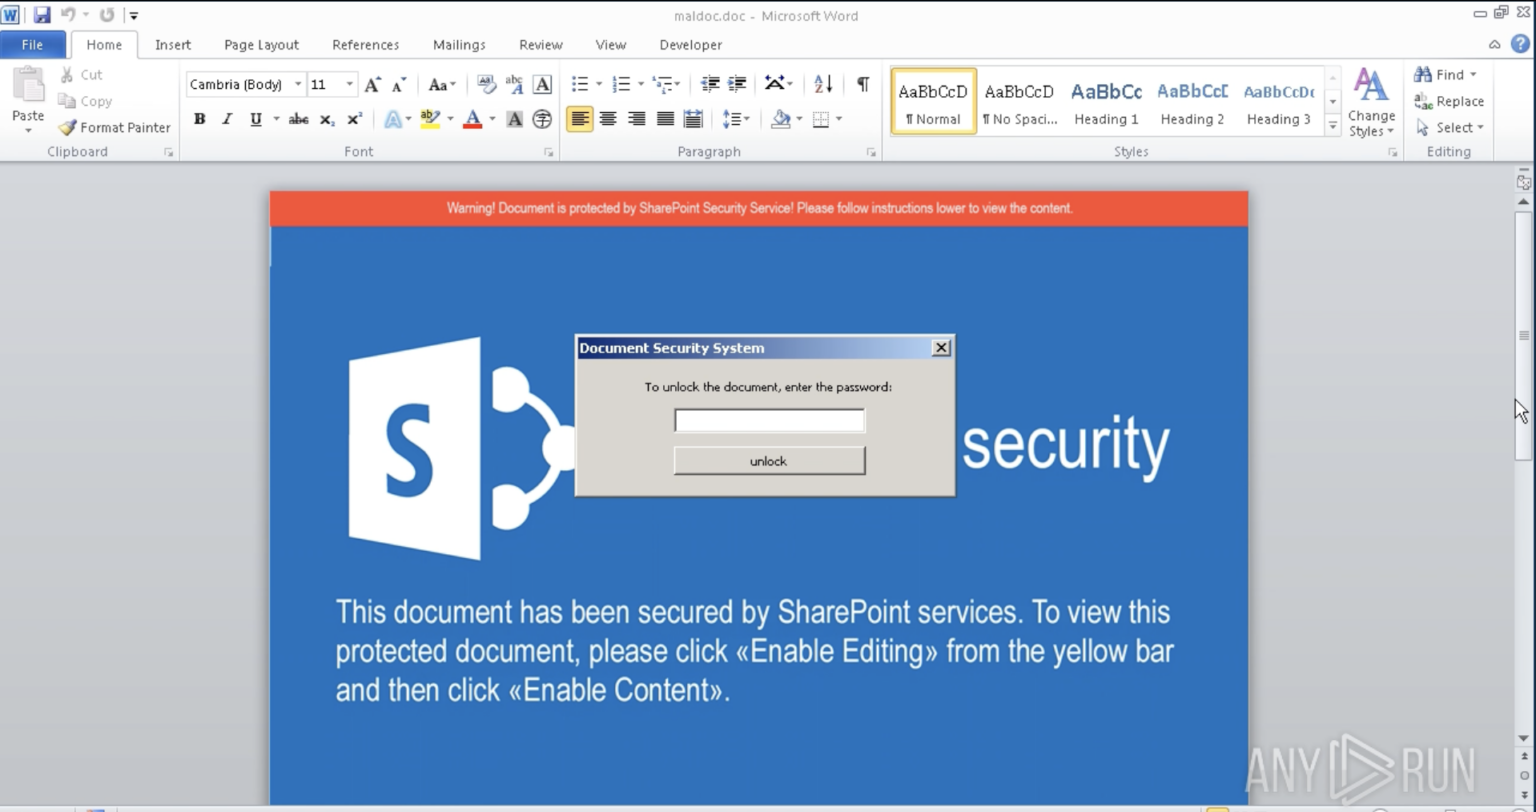Toggle bold formatting

tap(199, 118)
